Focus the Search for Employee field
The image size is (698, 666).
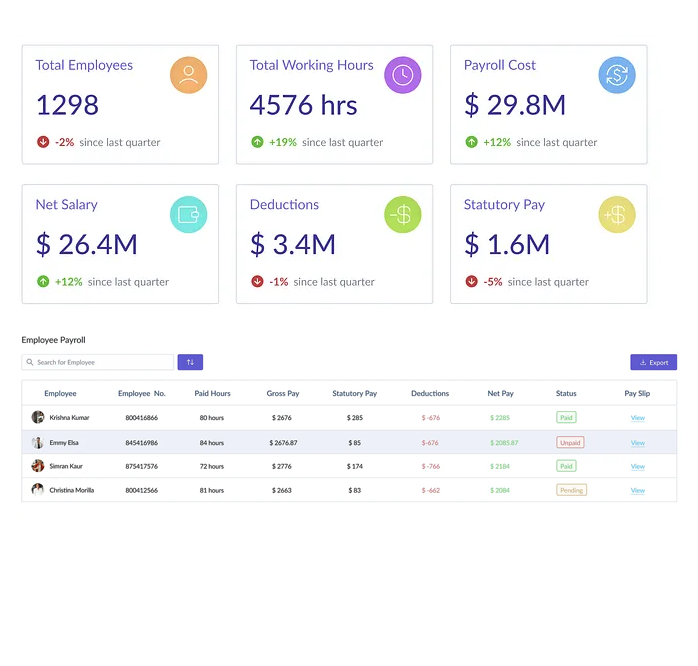pyautogui.click(x=100, y=362)
